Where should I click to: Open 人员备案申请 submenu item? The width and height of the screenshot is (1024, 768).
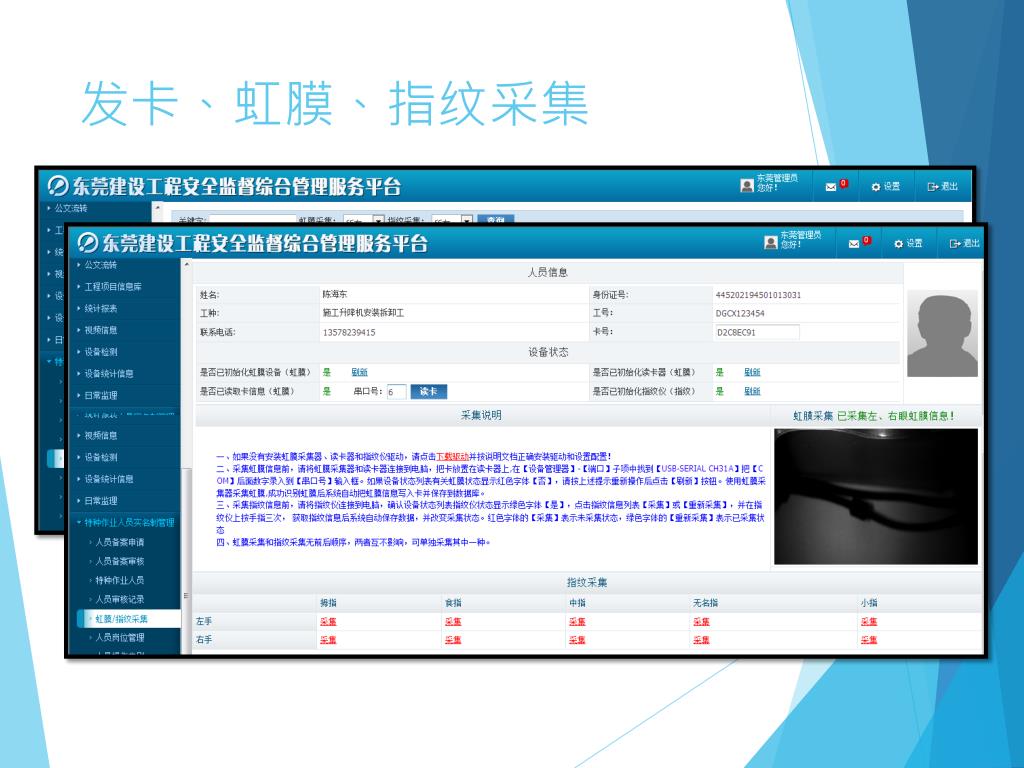(x=120, y=542)
